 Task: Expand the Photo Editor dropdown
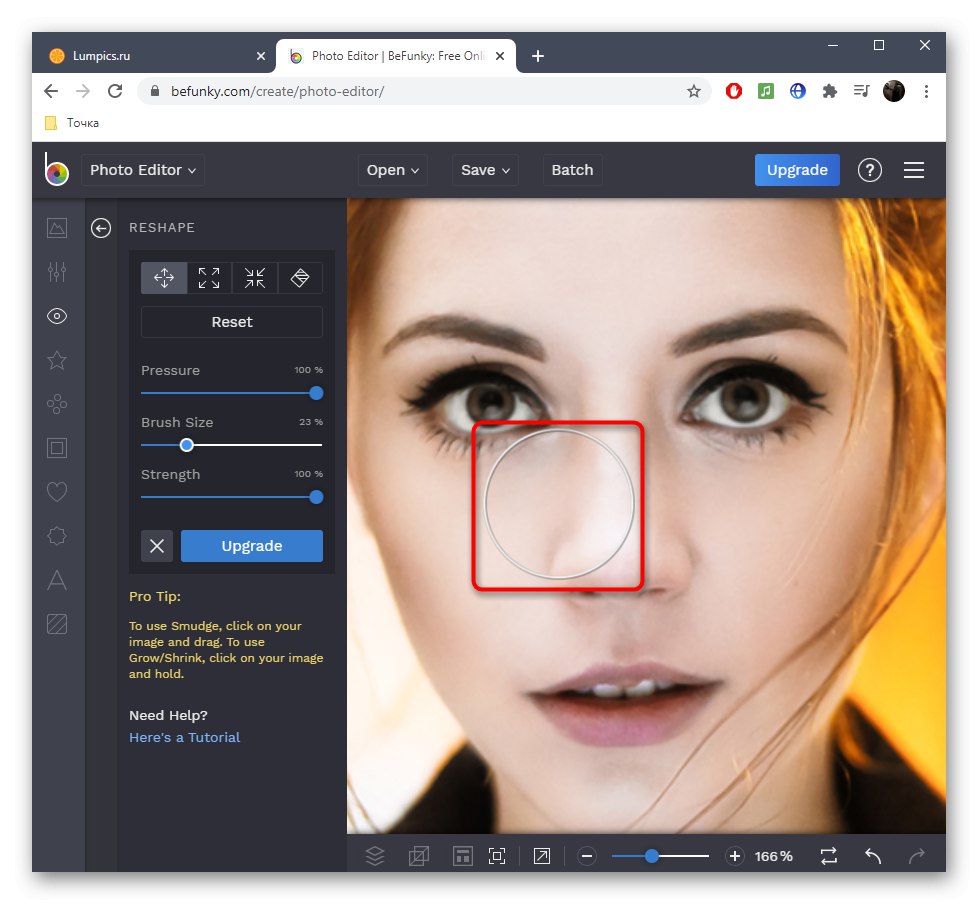click(143, 170)
